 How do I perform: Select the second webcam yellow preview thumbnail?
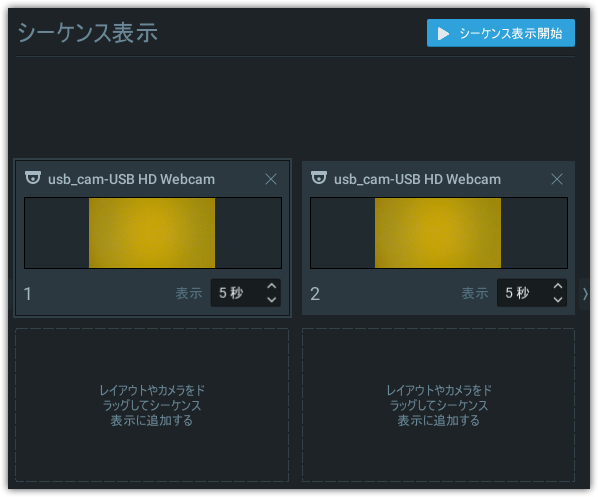point(438,233)
